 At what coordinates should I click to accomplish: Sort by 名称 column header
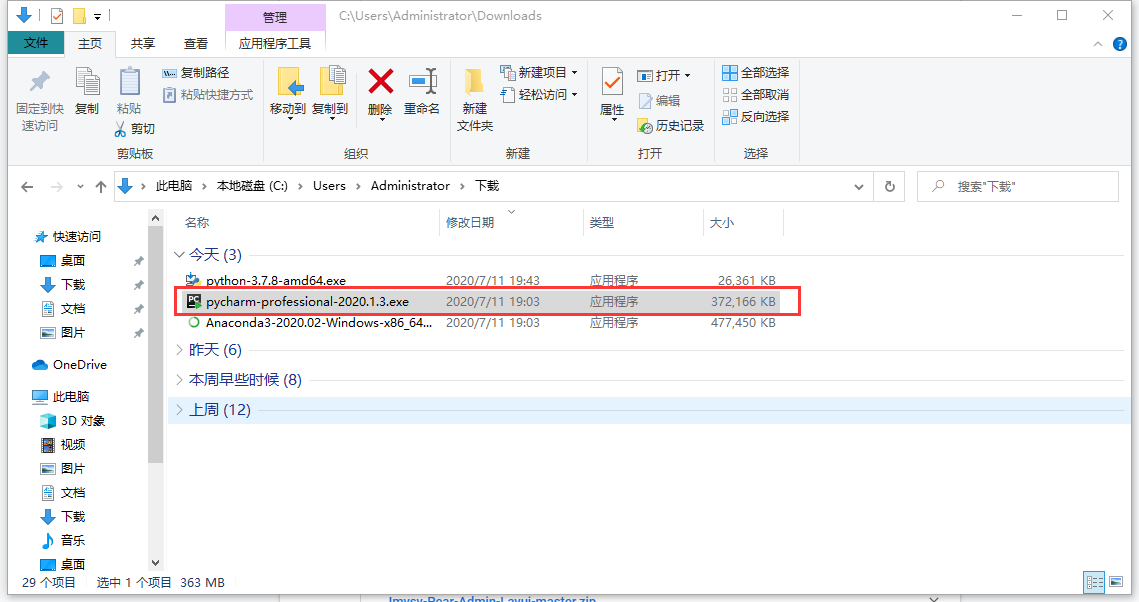[197, 222]
